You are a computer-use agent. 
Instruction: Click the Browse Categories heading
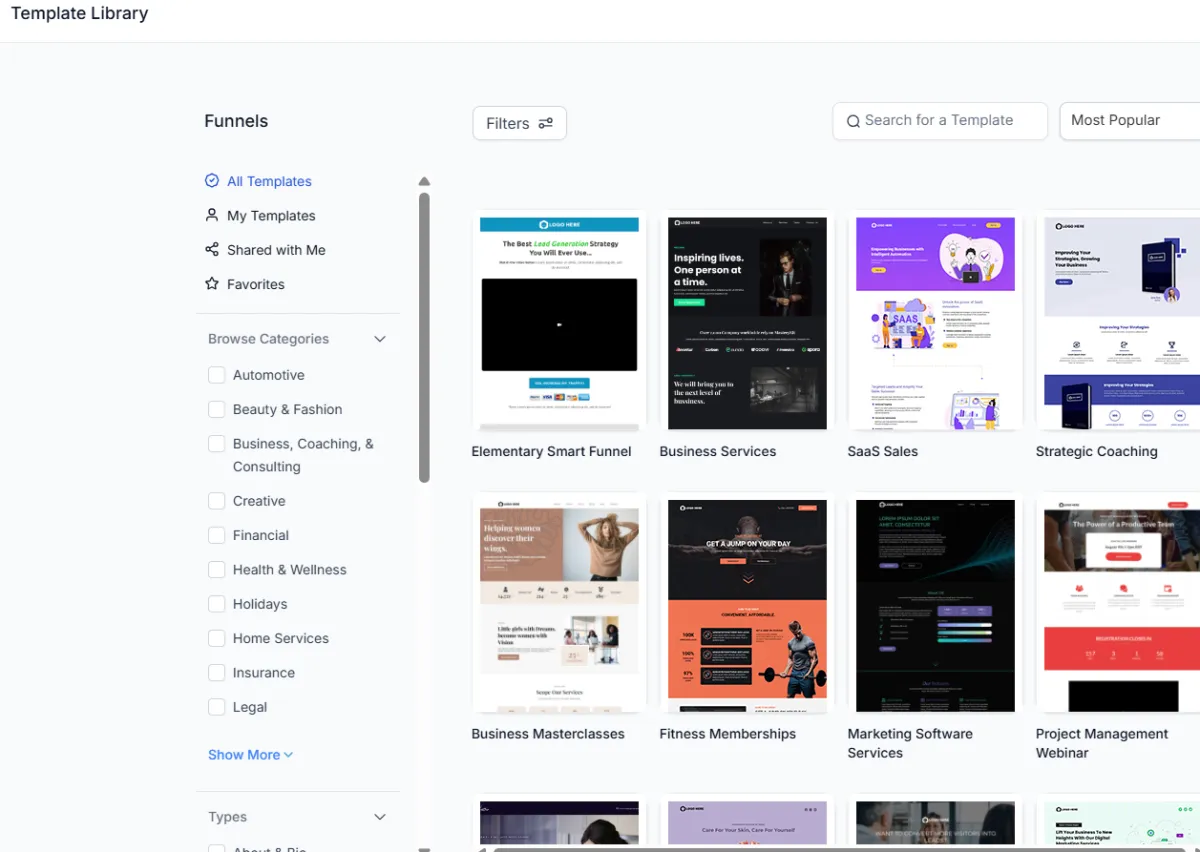point(268,339)
